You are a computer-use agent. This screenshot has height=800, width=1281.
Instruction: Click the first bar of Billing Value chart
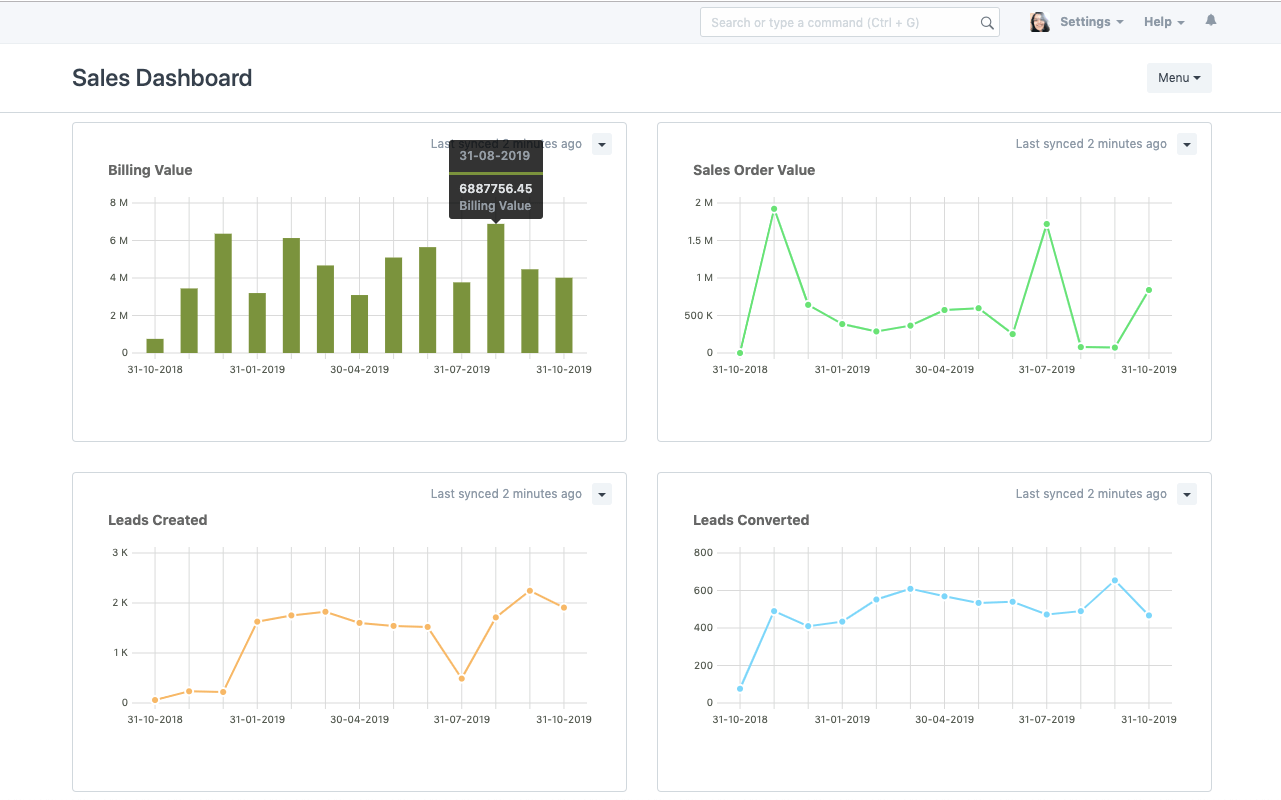pyautogui.click(x=153, y=347)
